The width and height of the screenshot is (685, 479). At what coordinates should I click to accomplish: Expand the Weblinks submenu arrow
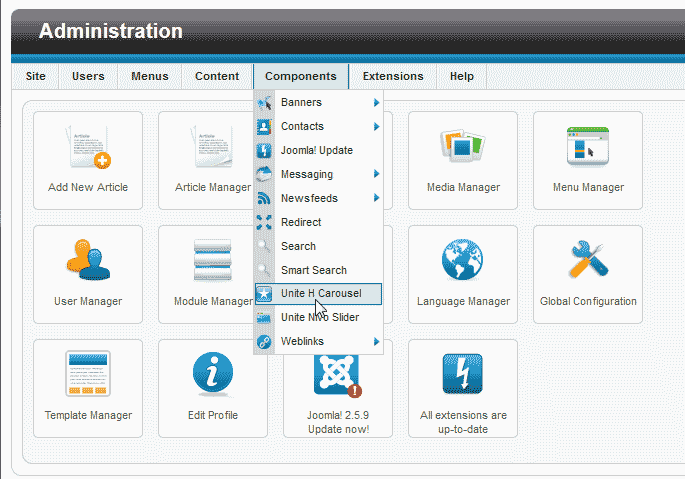coord(376,342)
